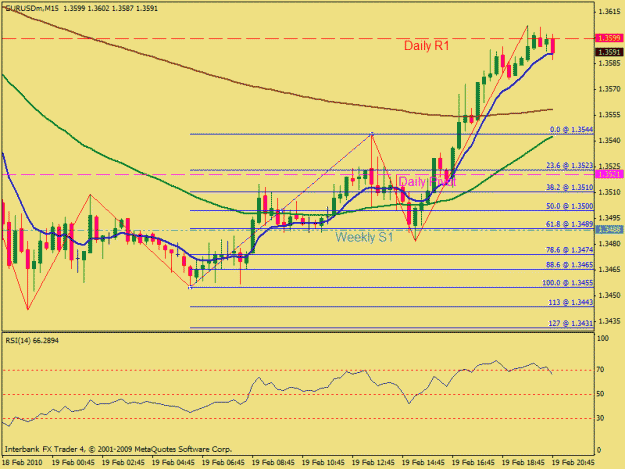625x469 pixels.
Task: Click the 19 Feb 12:45 time axis label
Action: pyautogui.click(x=373, y=463)
